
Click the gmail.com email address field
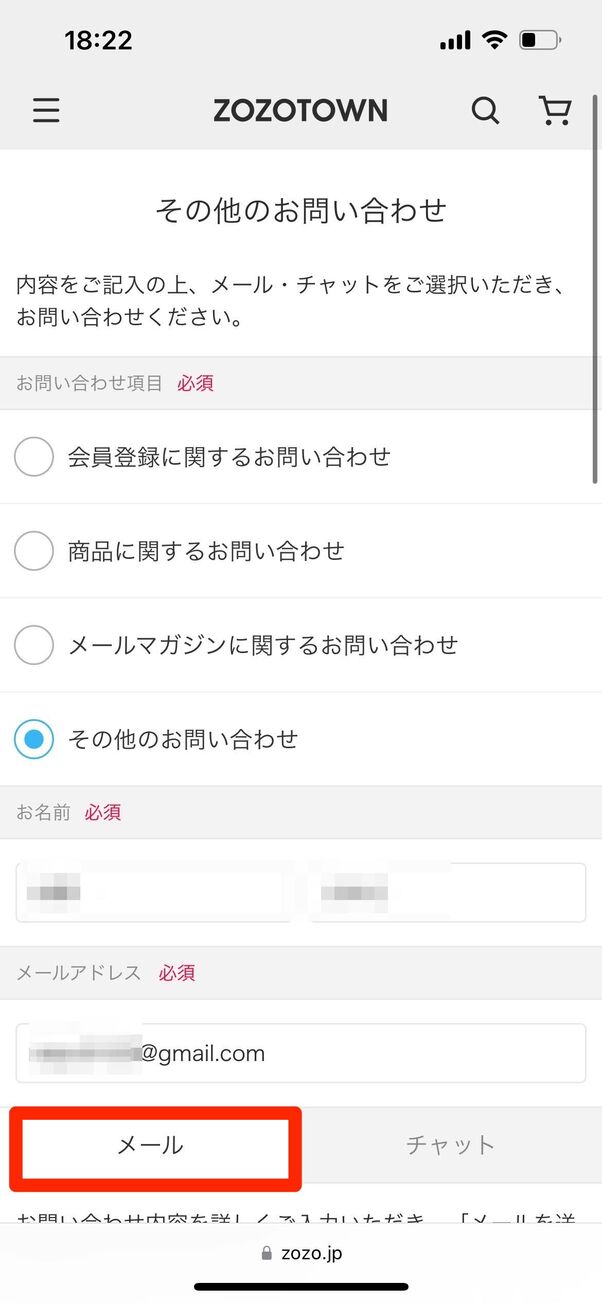click(300, 1053)
